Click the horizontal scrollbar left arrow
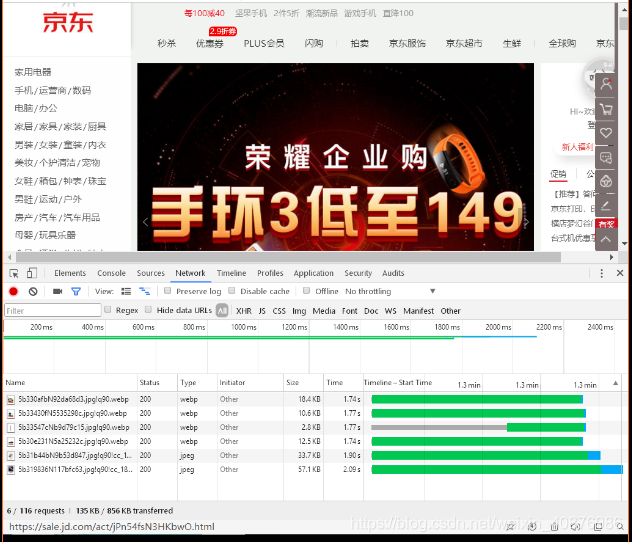 point(10,257)
